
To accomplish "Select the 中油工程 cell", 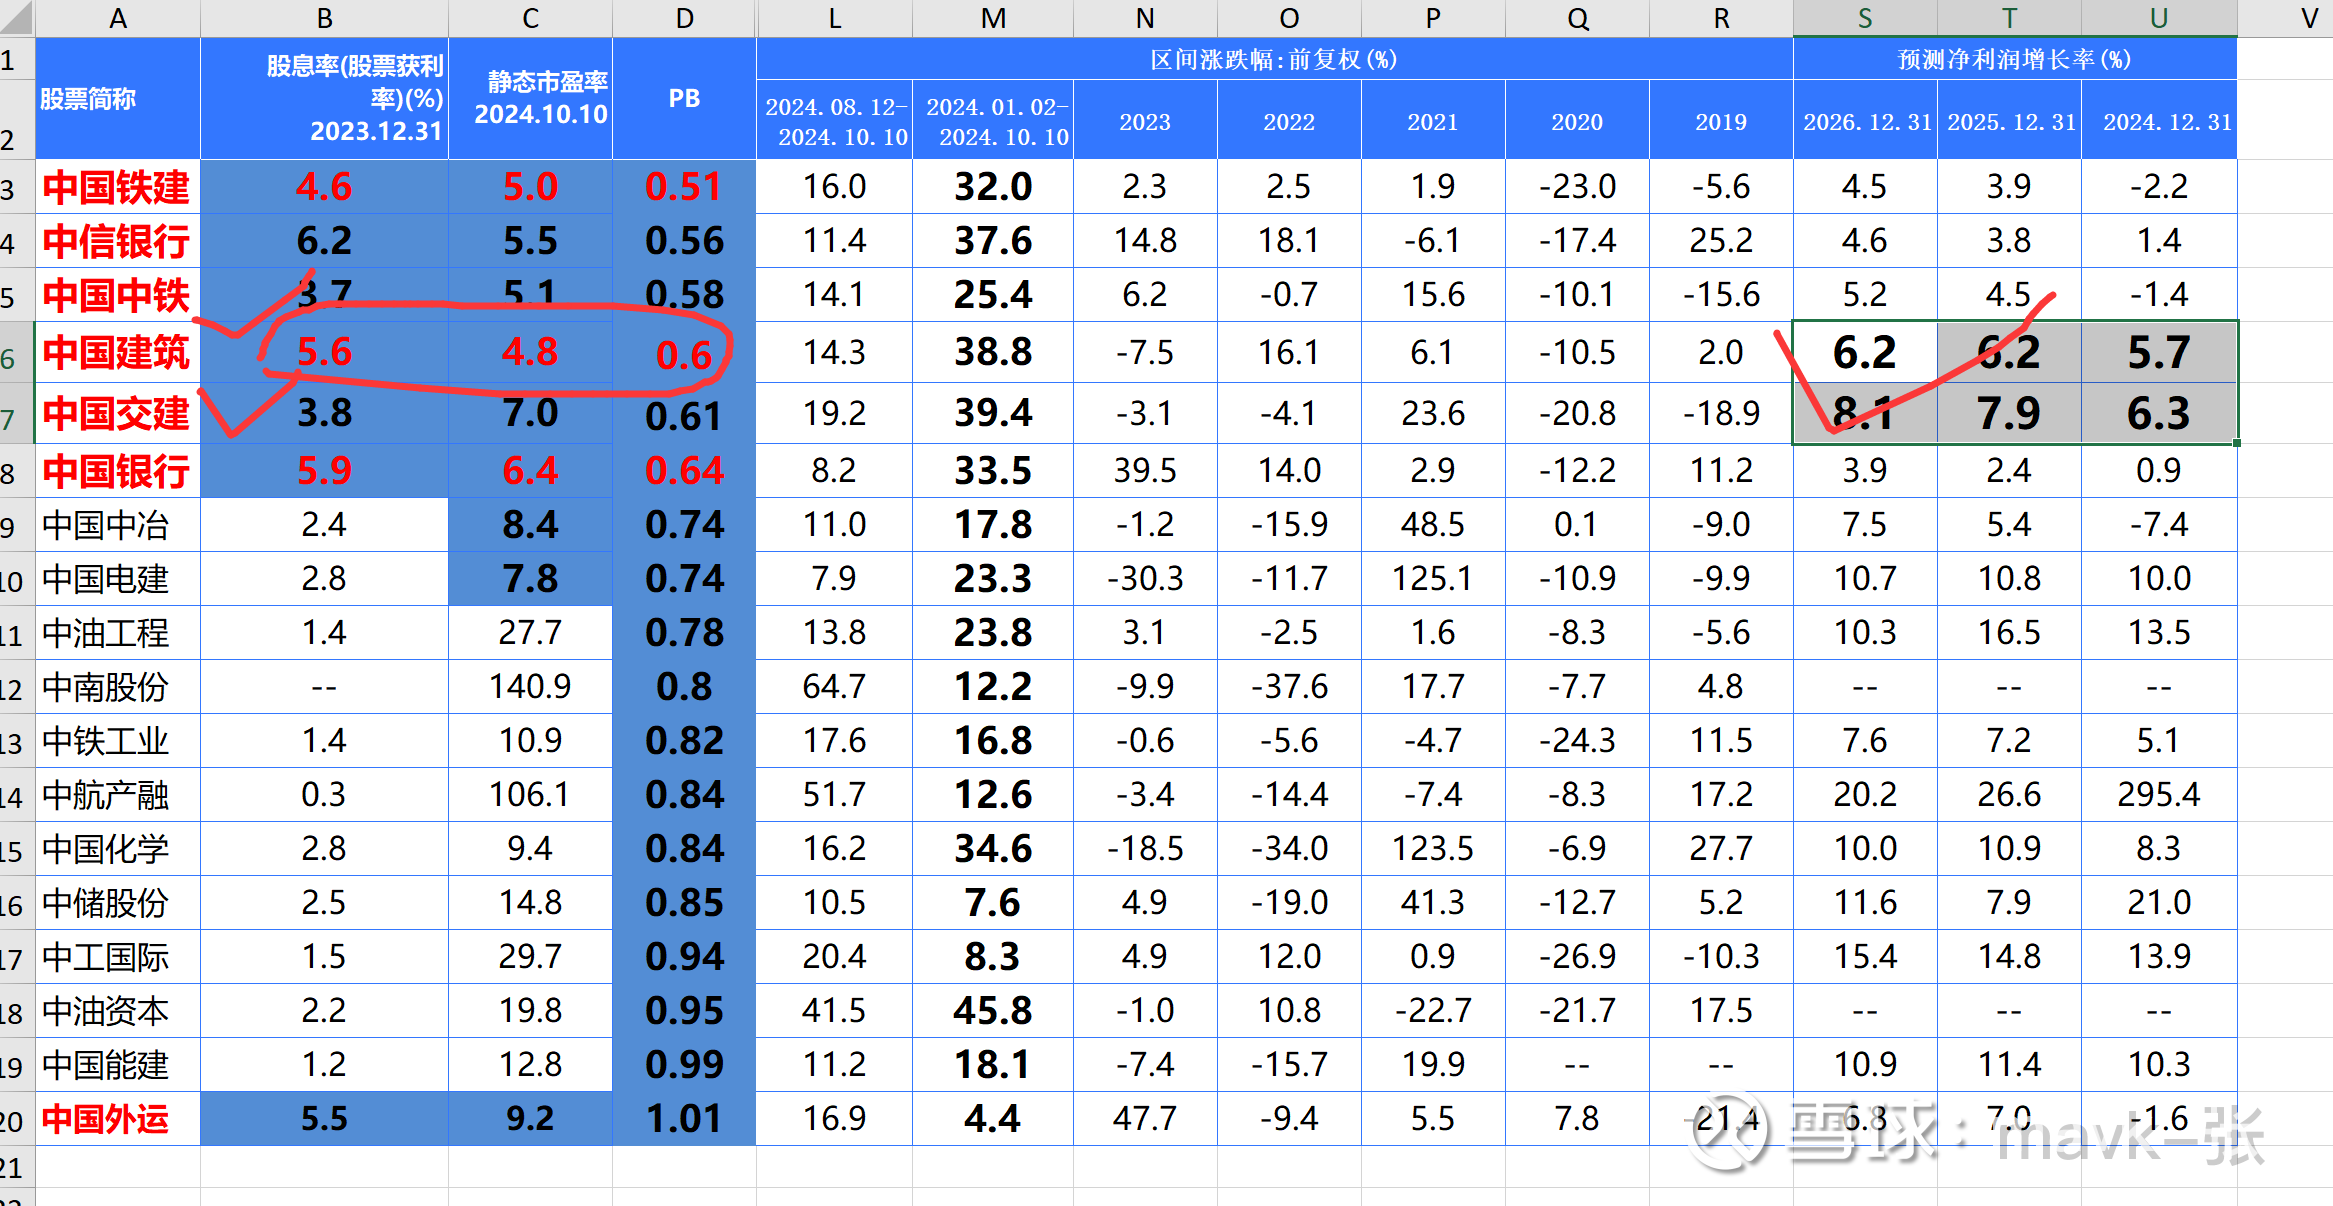I will 118,633.
